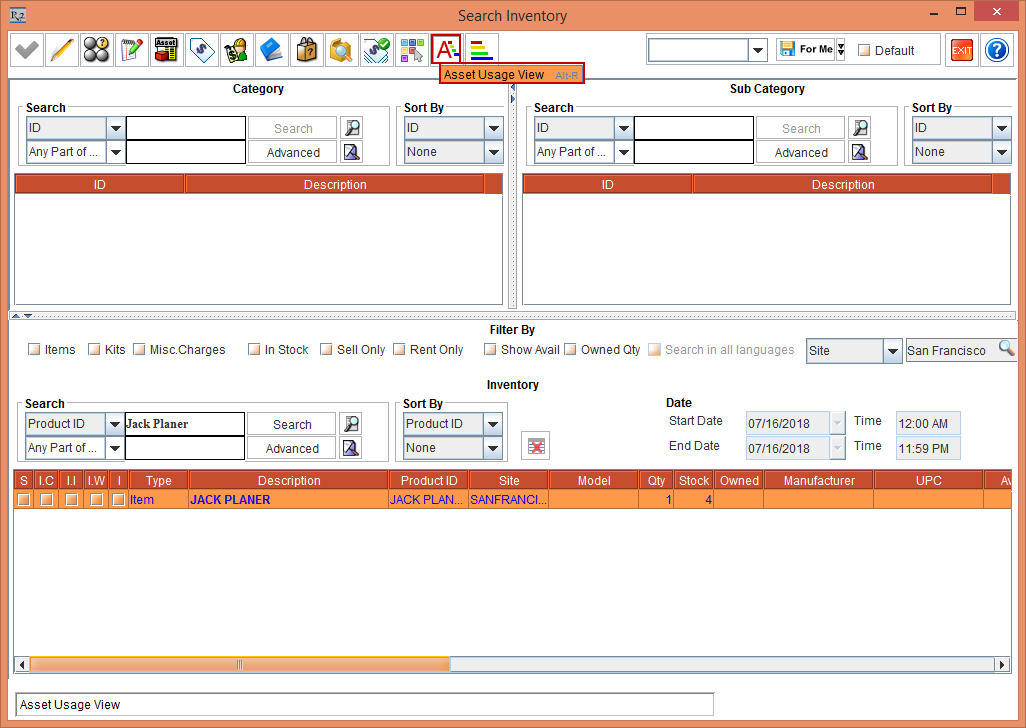Check the Default checkbox
The height and width of the screenshot is (728, 1026).
(864, 50)
